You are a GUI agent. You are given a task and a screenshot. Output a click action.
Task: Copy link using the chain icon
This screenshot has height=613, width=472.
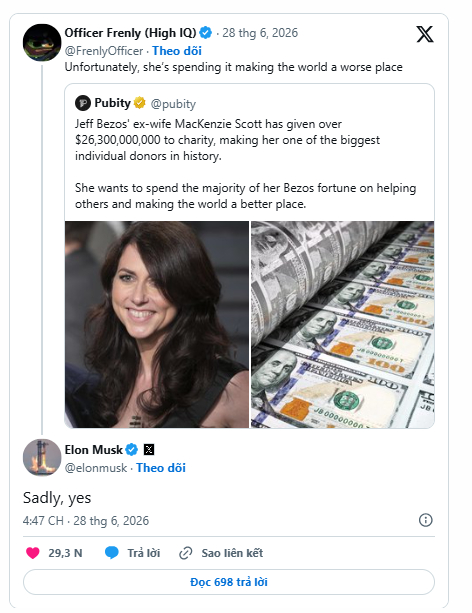pyautogui.click(x=185, y=553)
